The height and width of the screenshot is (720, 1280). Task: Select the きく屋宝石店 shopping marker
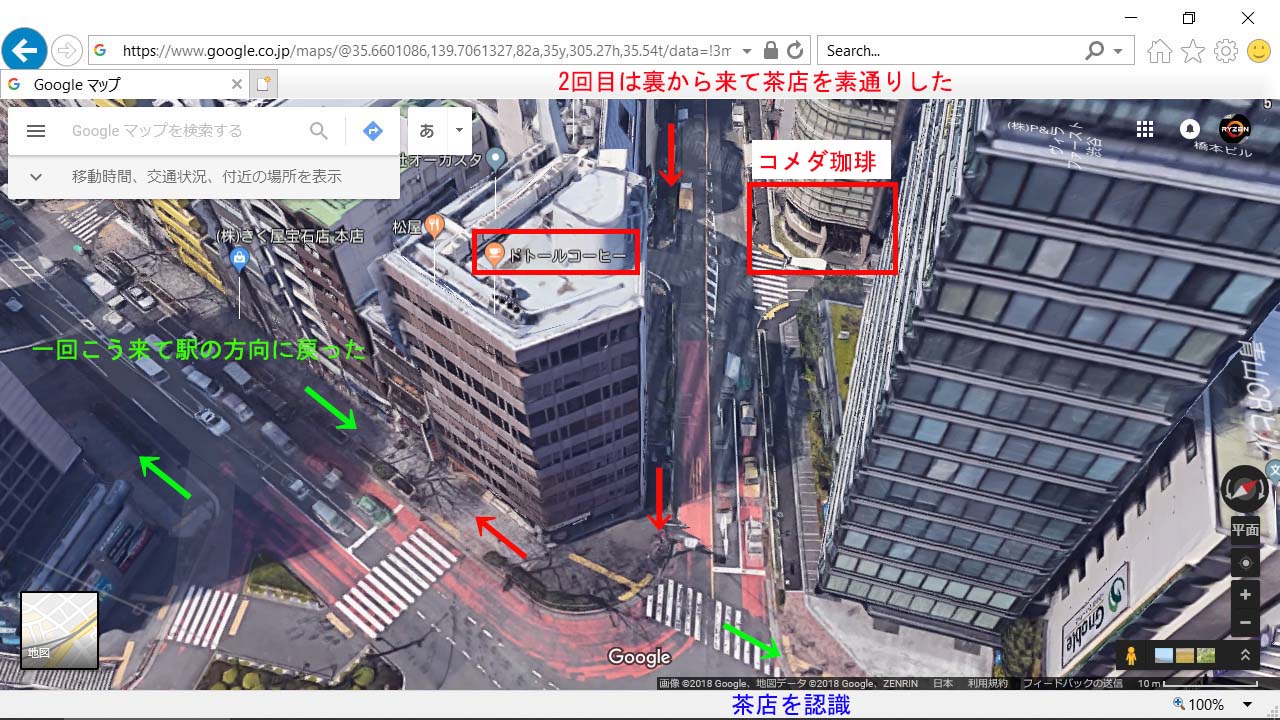click(x=239, y=260)
